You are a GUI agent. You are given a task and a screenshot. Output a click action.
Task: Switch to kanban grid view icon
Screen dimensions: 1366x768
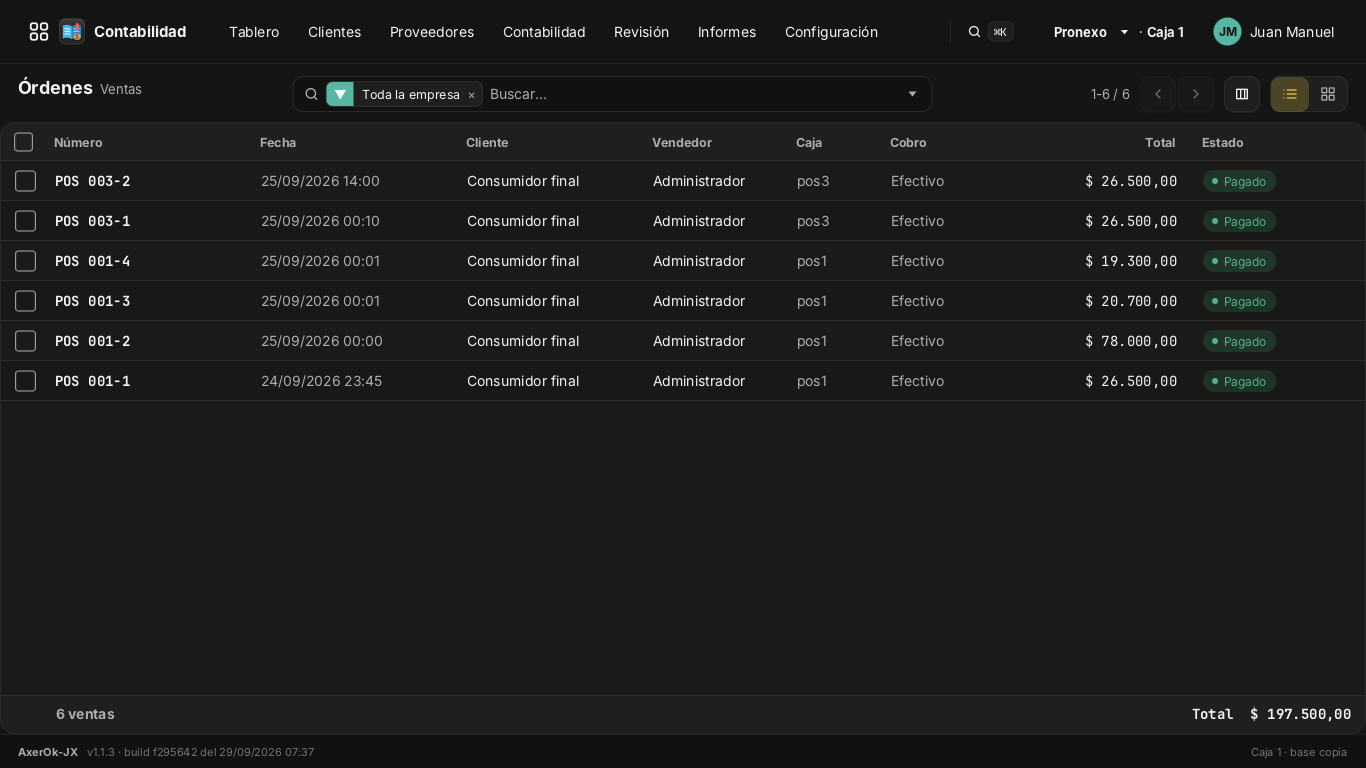[1328, 94]
